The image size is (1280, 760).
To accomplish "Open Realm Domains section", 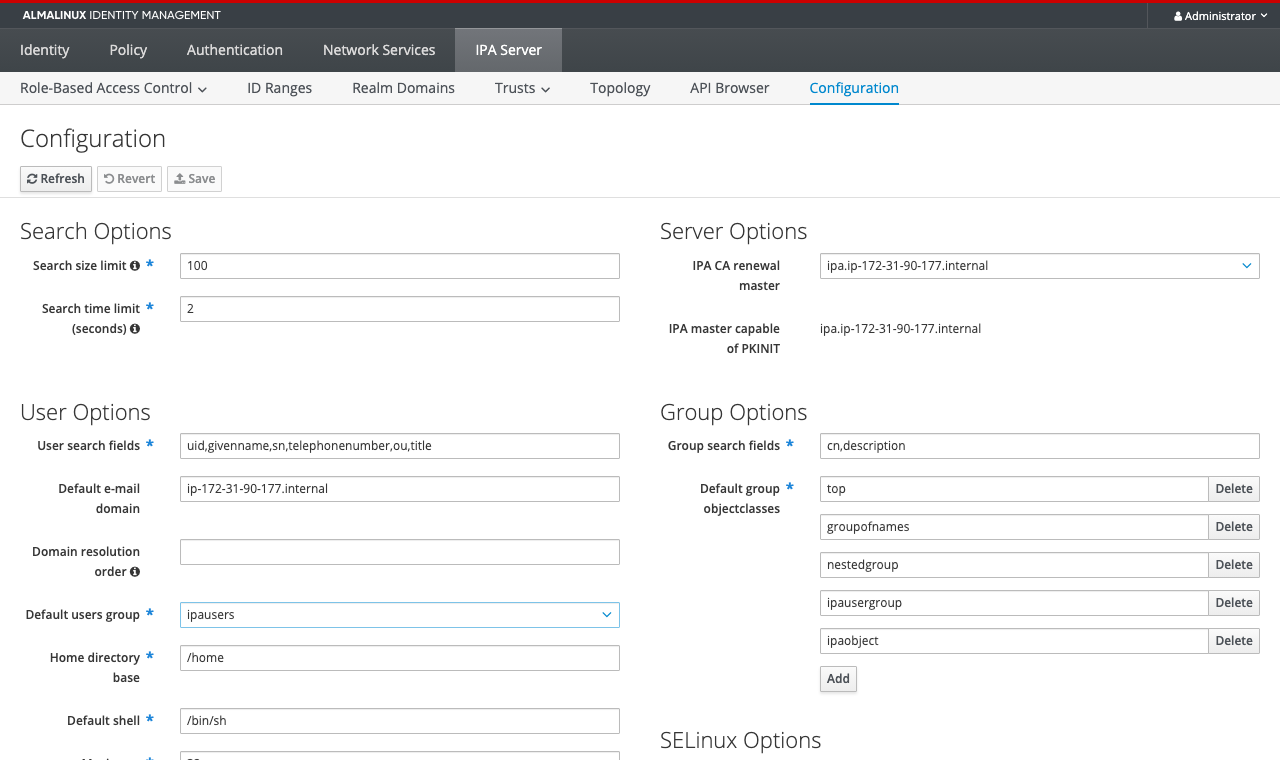I will point(403,88).
